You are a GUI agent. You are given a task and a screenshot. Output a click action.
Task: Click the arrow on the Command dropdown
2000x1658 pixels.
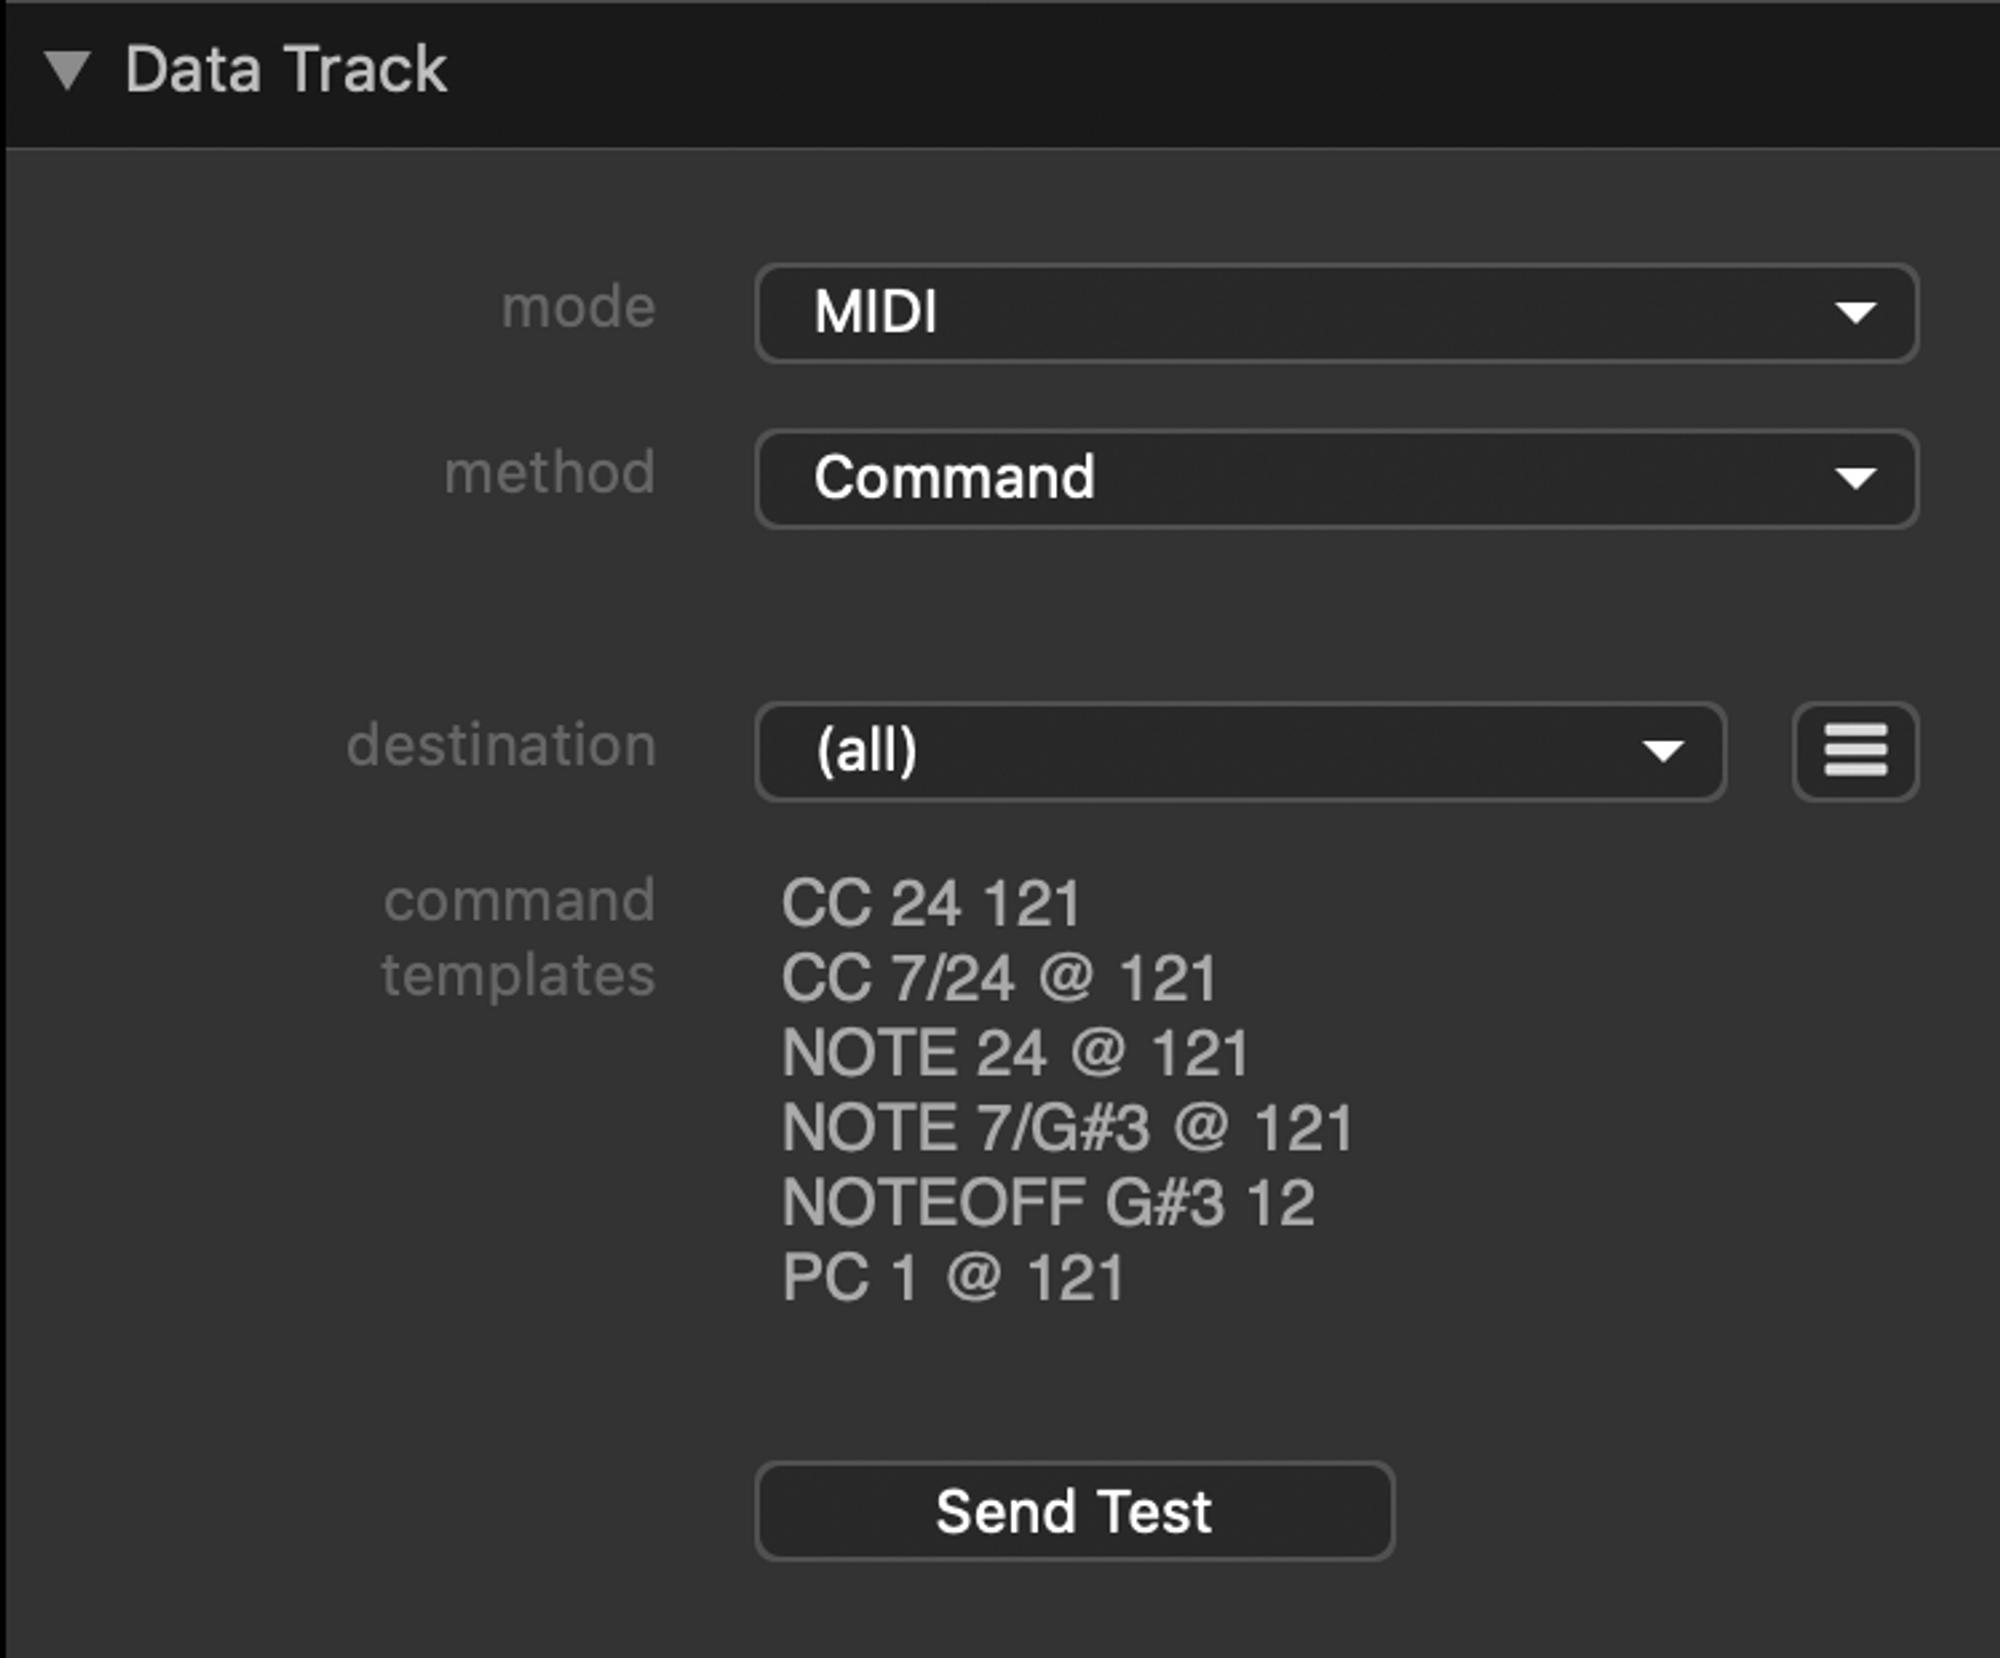tap(1856, 479)
